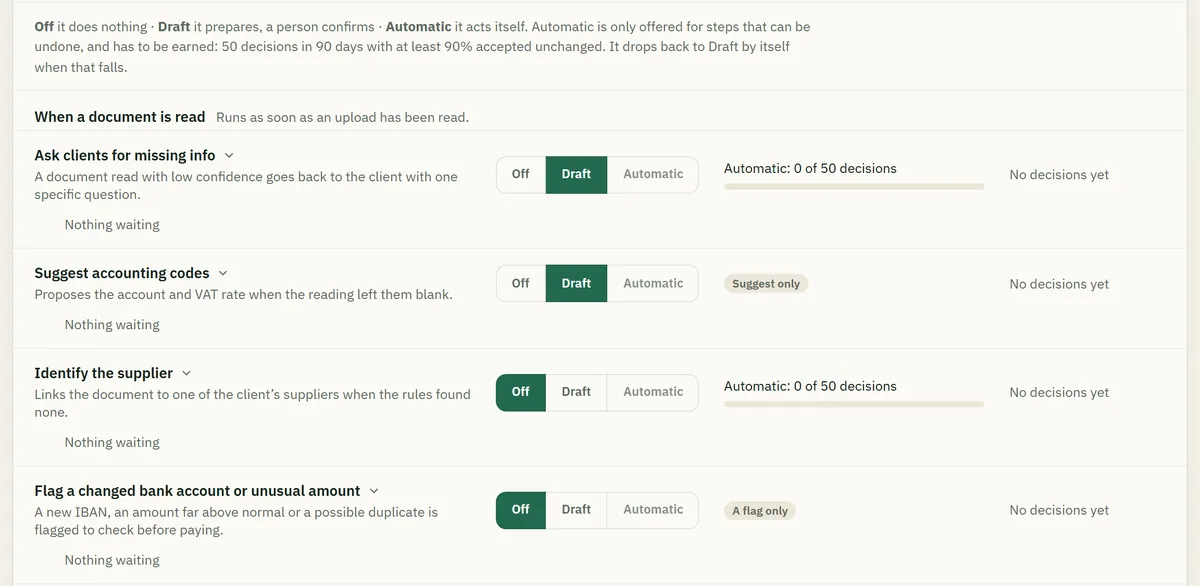Click Identify the supplier decisions progress bar
The image size is (1200, 586).
tap(854, 404)
